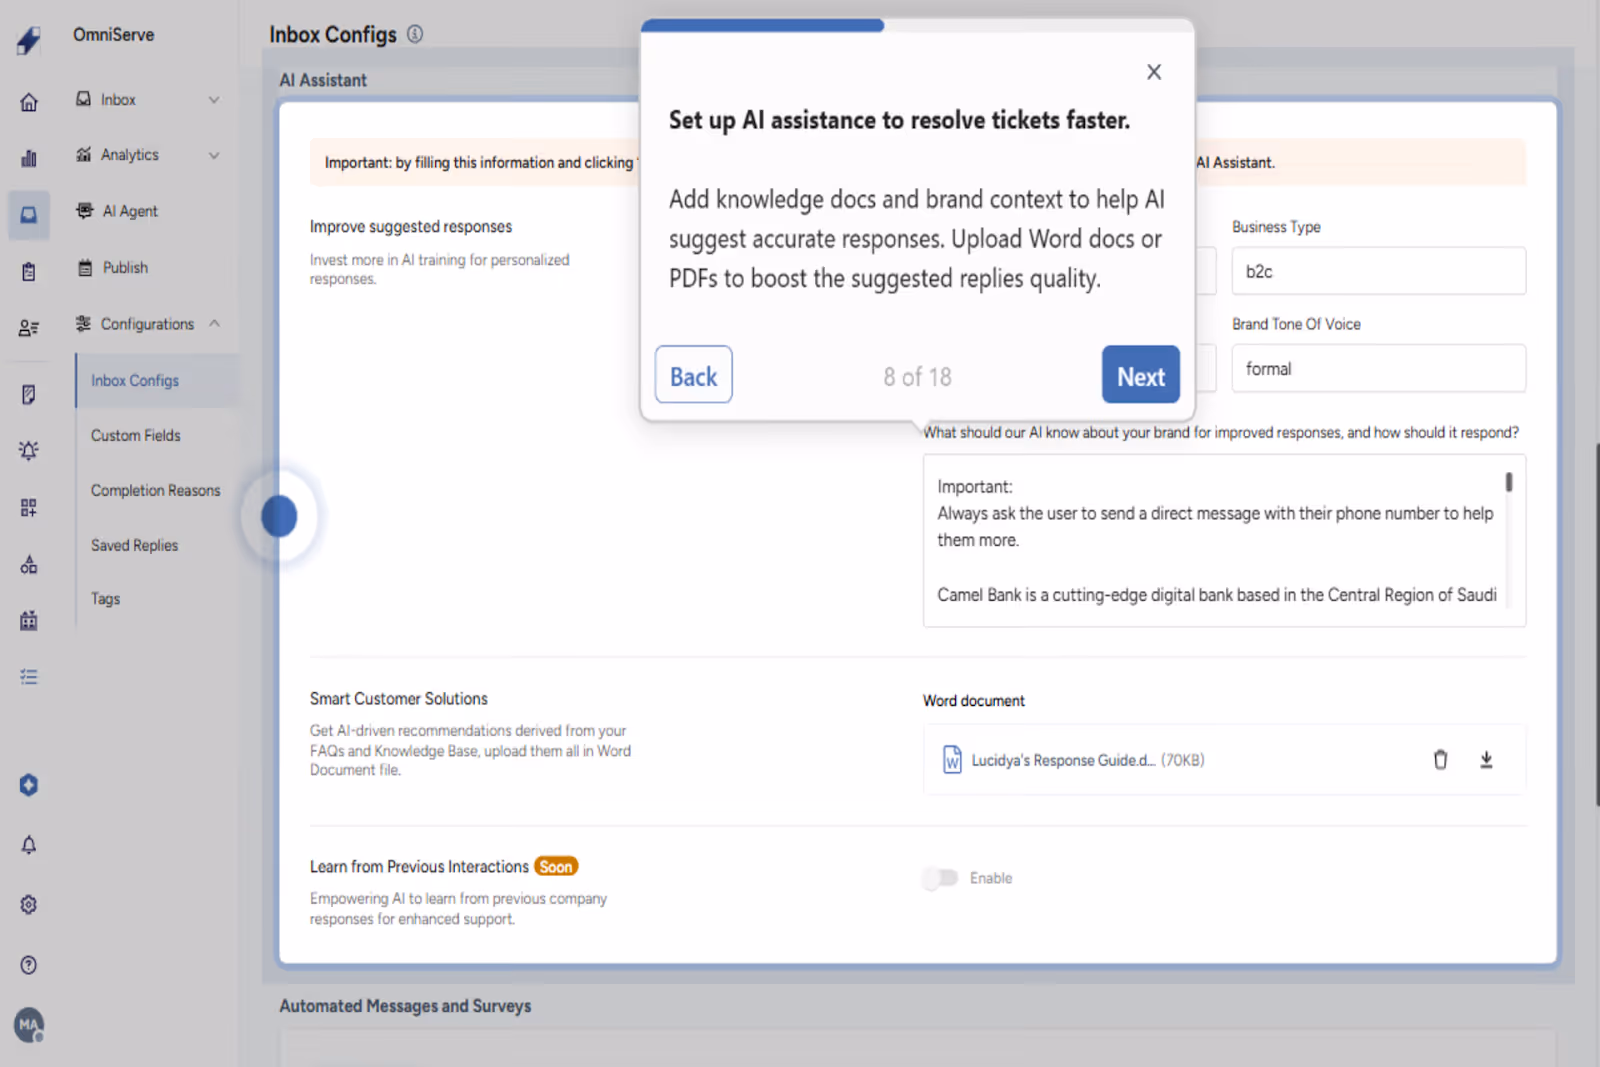Click the 8 of 18 step counter
The image size is (1600, 1067).
[x=917, y=377]
